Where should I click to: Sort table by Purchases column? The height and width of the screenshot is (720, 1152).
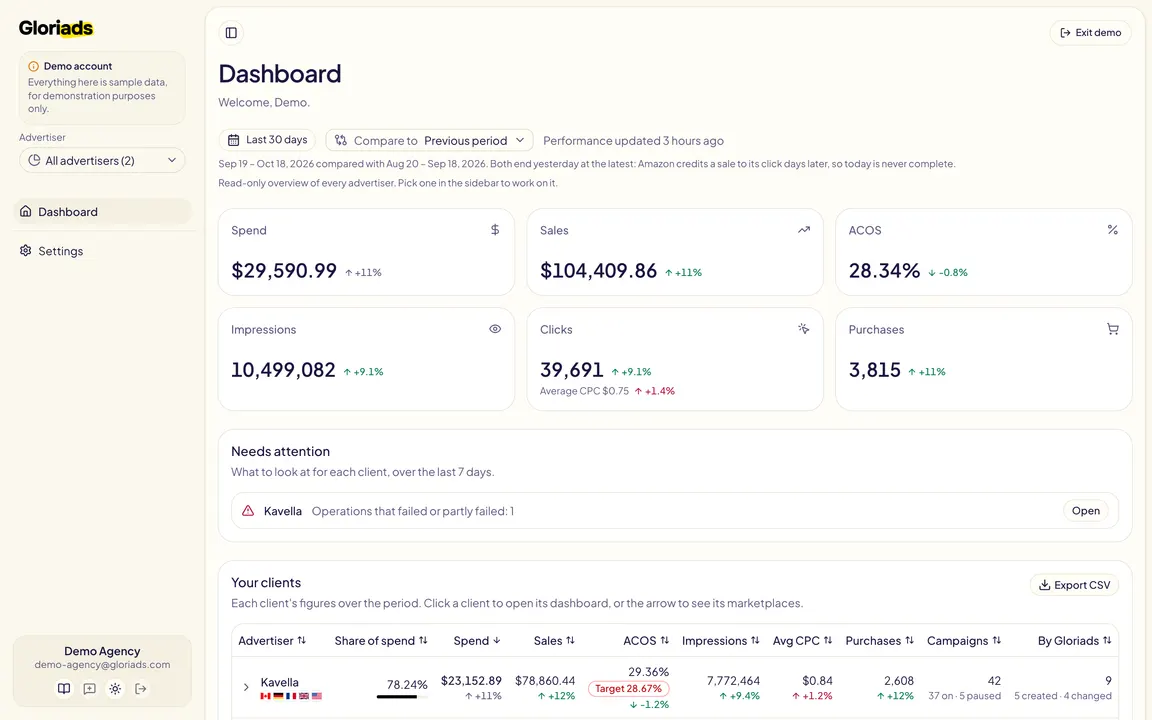click(x=879, y=641)
